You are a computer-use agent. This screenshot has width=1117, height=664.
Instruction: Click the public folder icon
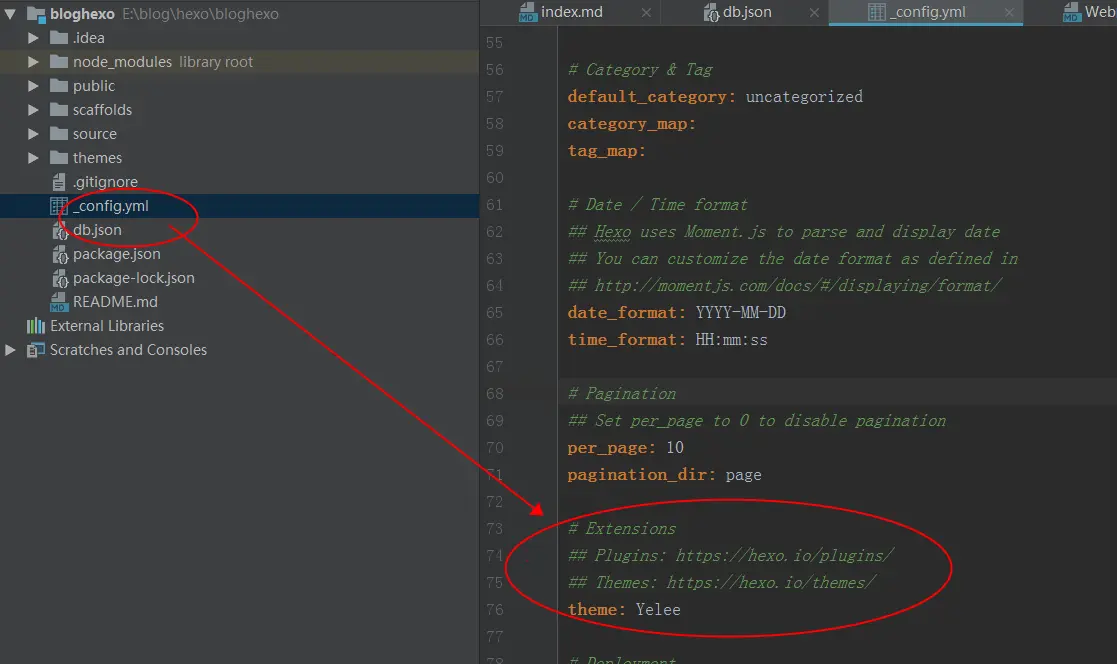coord(59,85)
